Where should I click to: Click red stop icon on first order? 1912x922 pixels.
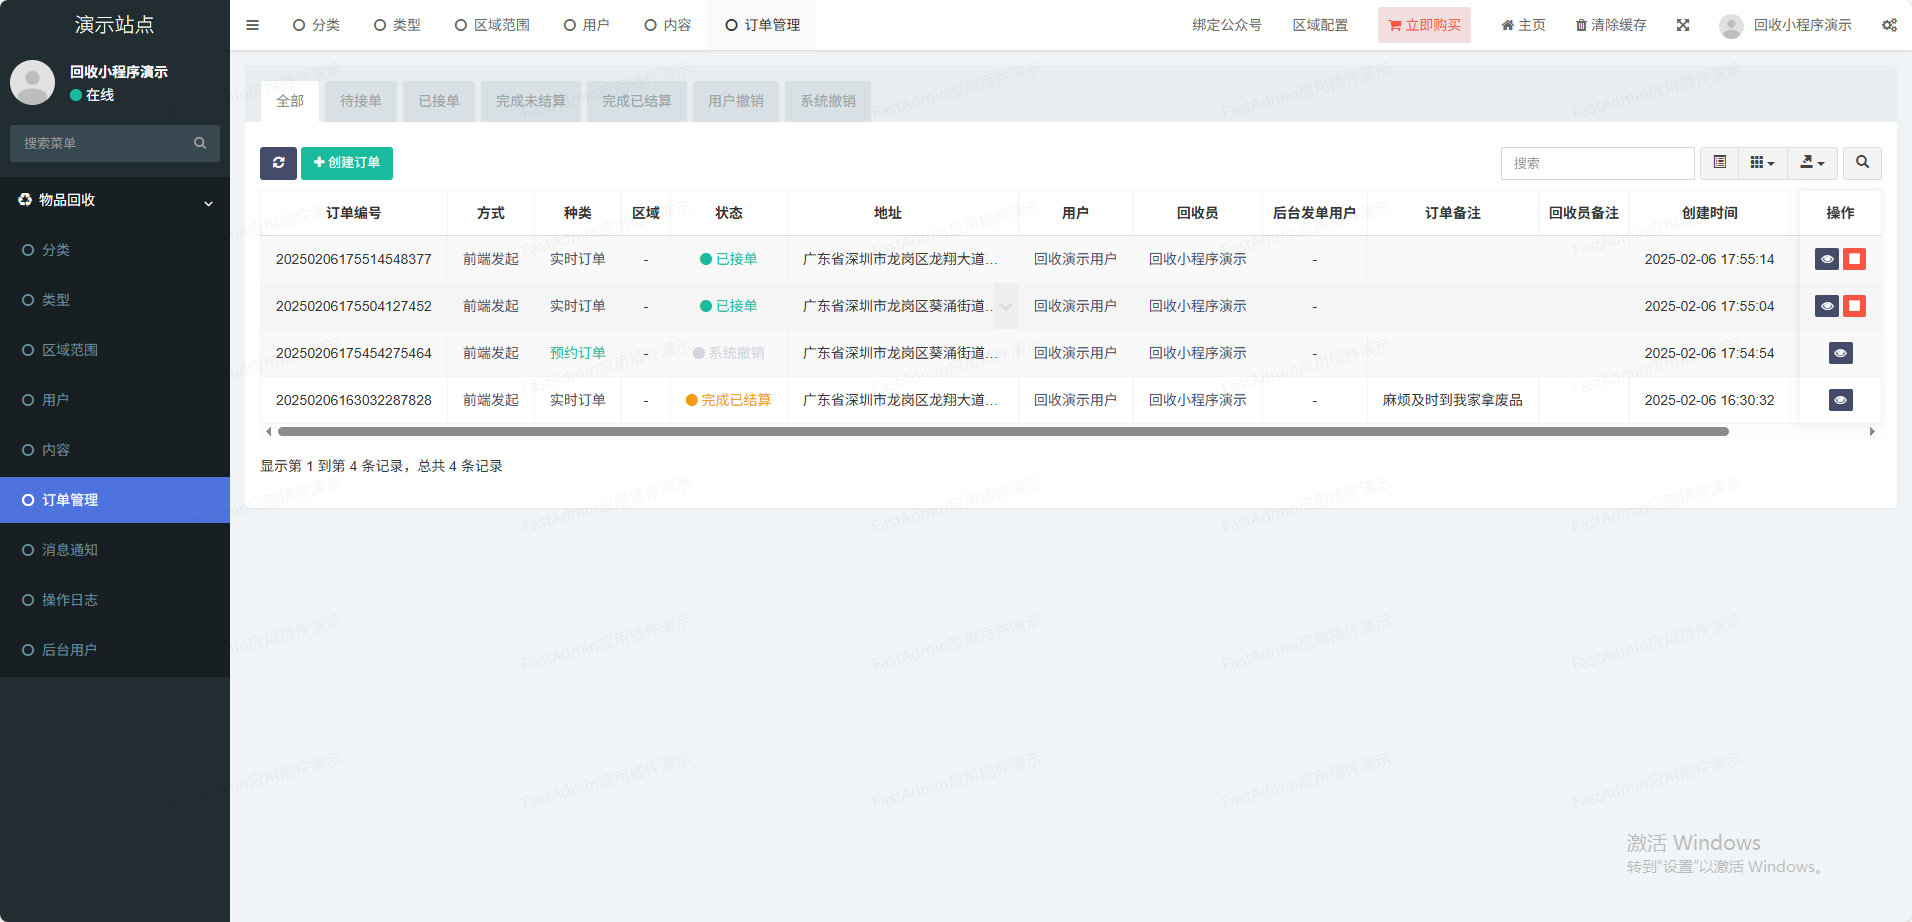(1854, 259)
